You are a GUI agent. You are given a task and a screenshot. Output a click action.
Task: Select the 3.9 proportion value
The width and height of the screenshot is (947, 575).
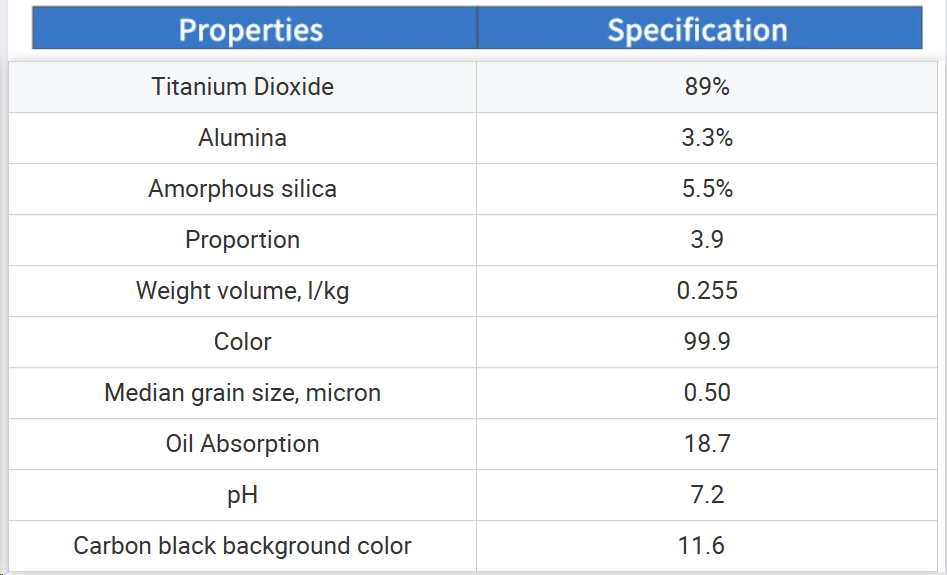pos(707,240)
